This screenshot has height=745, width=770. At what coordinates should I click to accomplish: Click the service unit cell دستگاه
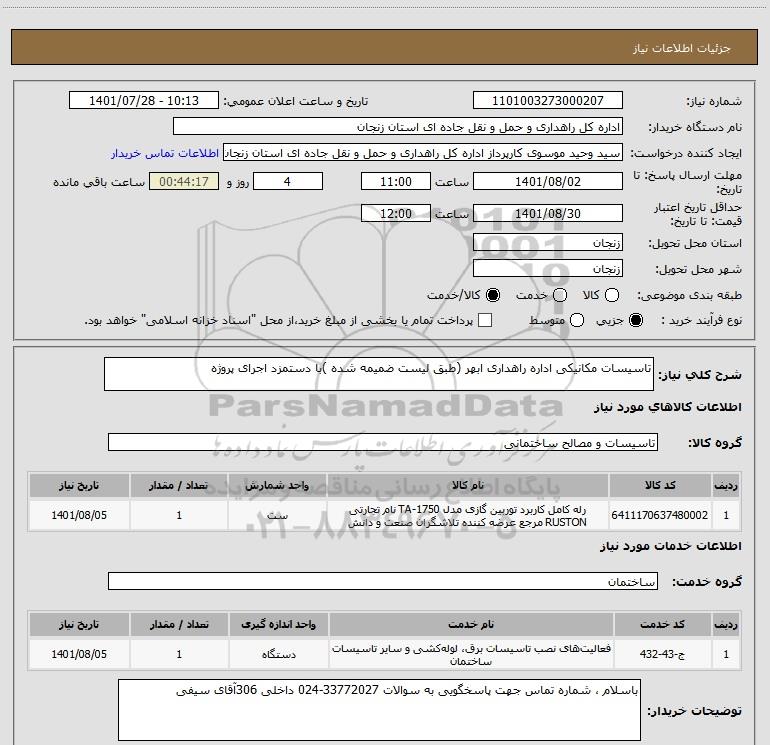click(278, 654)
